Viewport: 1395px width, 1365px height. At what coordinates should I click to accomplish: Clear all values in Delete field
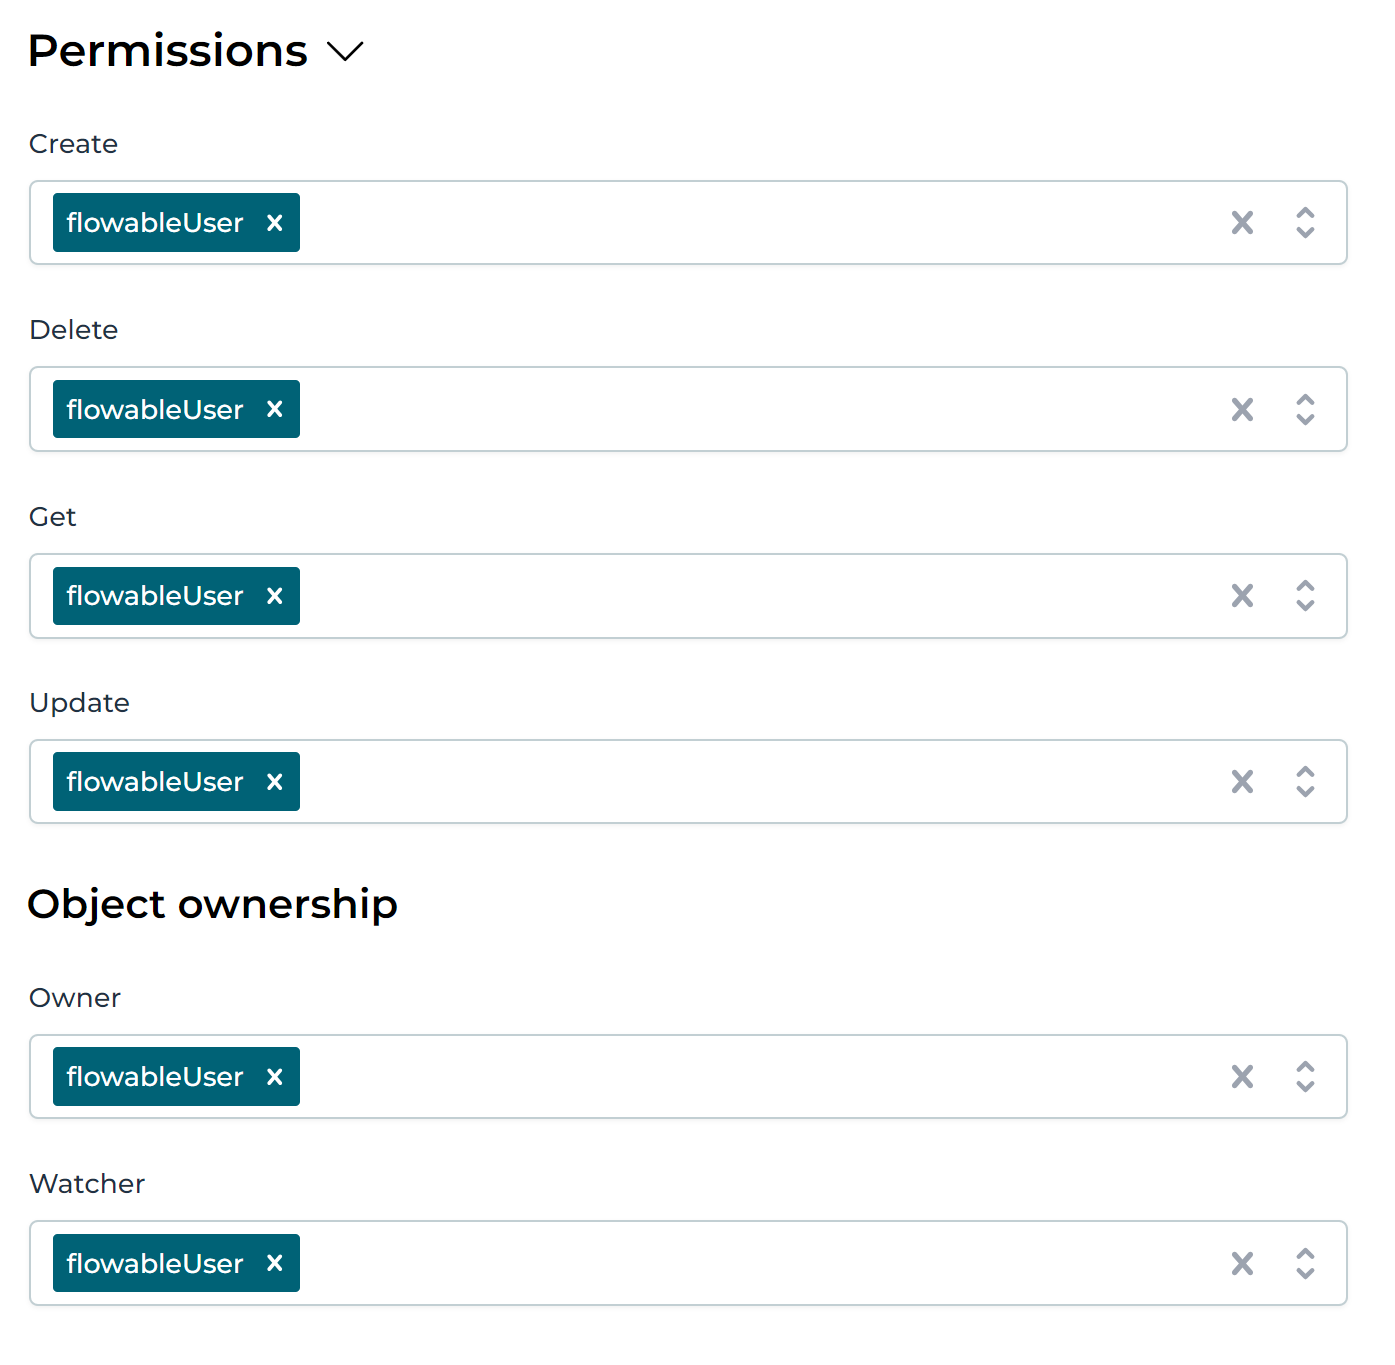click(x=1242, y=409)
